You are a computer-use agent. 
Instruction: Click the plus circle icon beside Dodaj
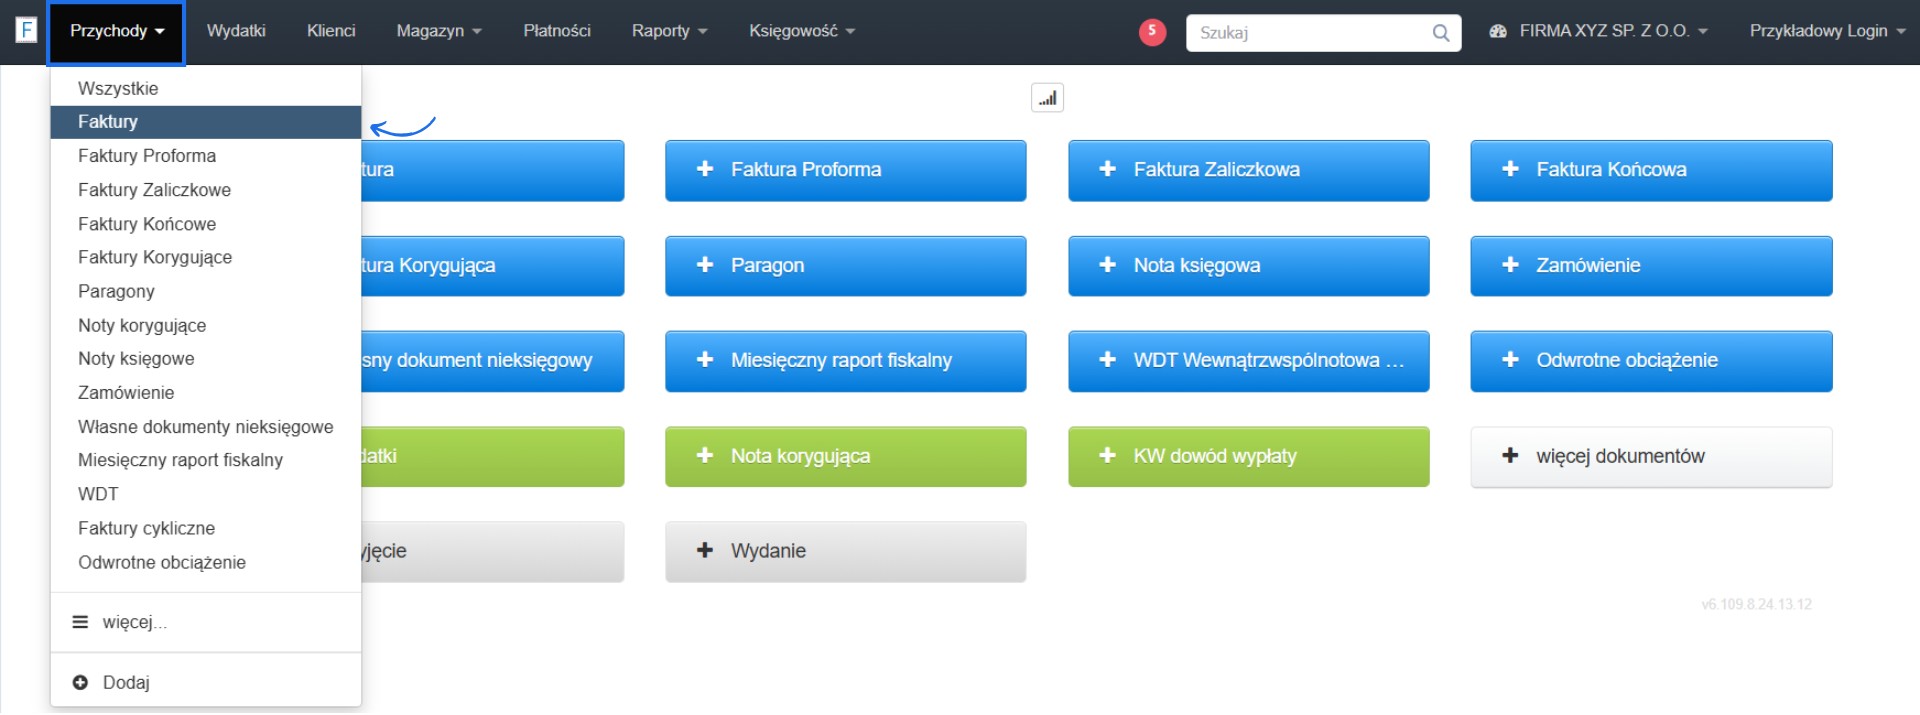point(80,682)
